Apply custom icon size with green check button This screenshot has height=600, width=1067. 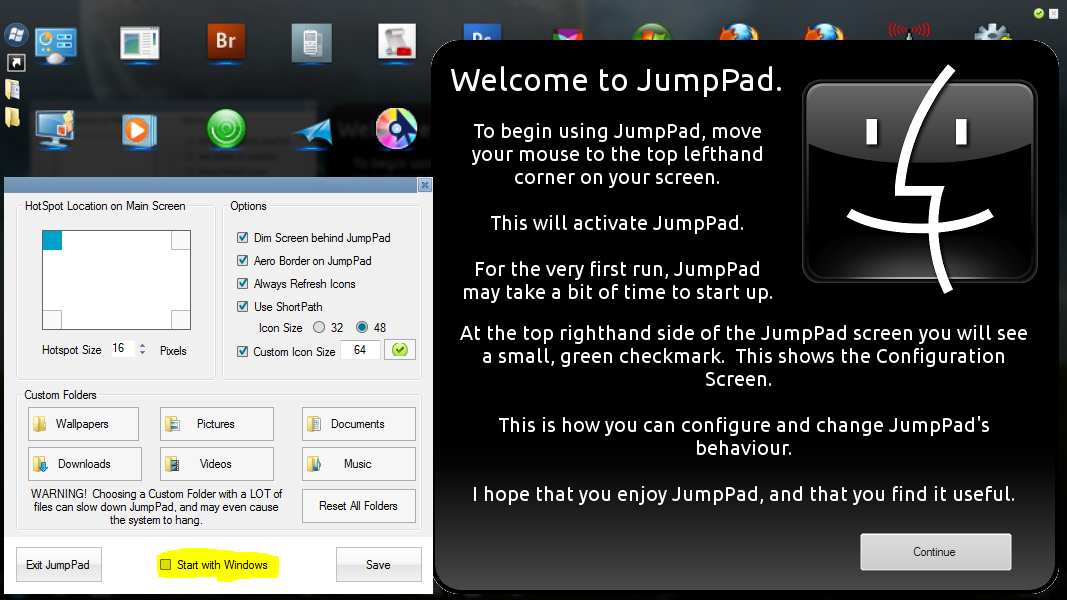[x=399, y=350]
